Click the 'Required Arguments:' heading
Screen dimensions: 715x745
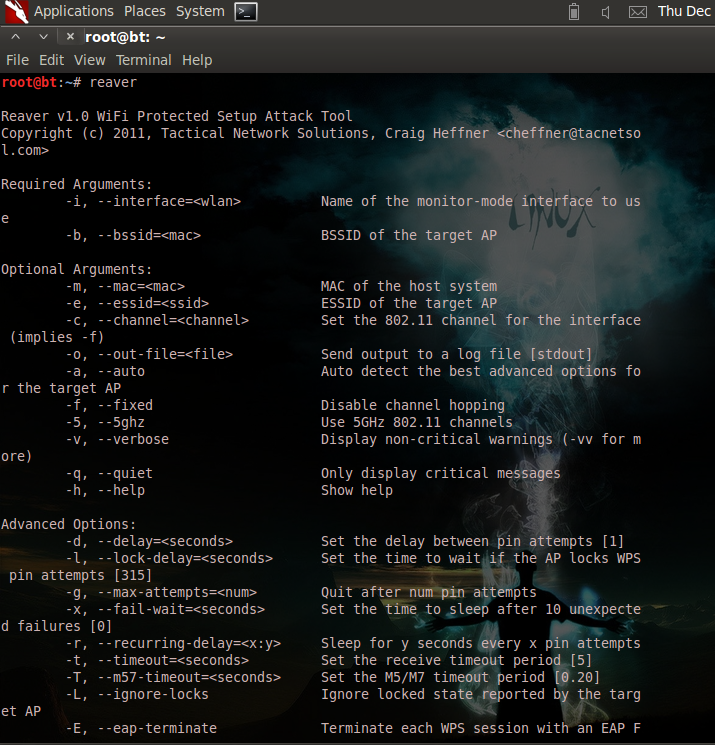point(76,184)
